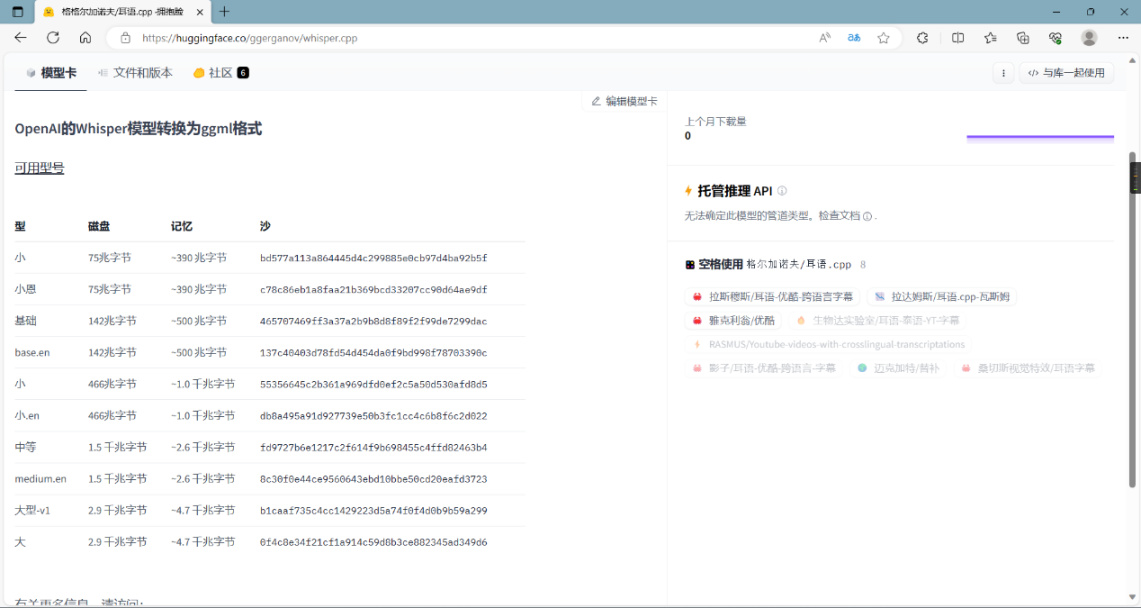Open space 桑切斯视觉特效/耳语字幕

1027,368
